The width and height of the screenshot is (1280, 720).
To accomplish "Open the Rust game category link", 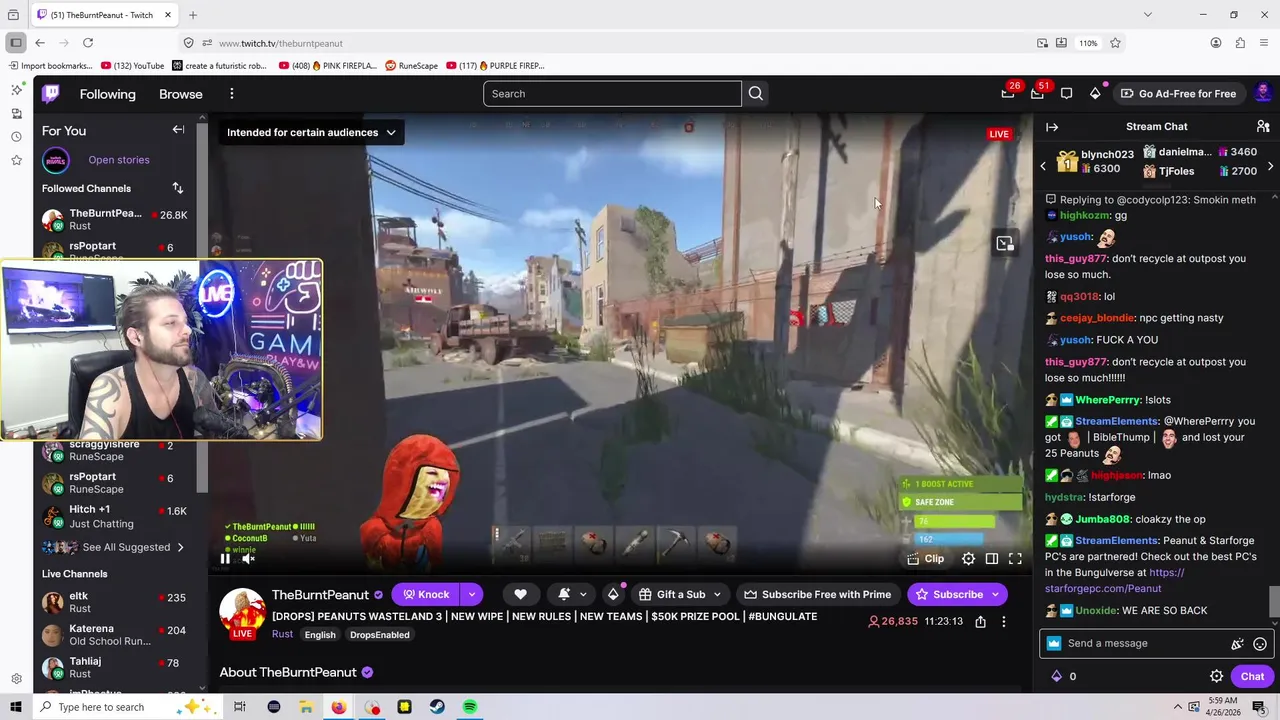I will [282, 634].
